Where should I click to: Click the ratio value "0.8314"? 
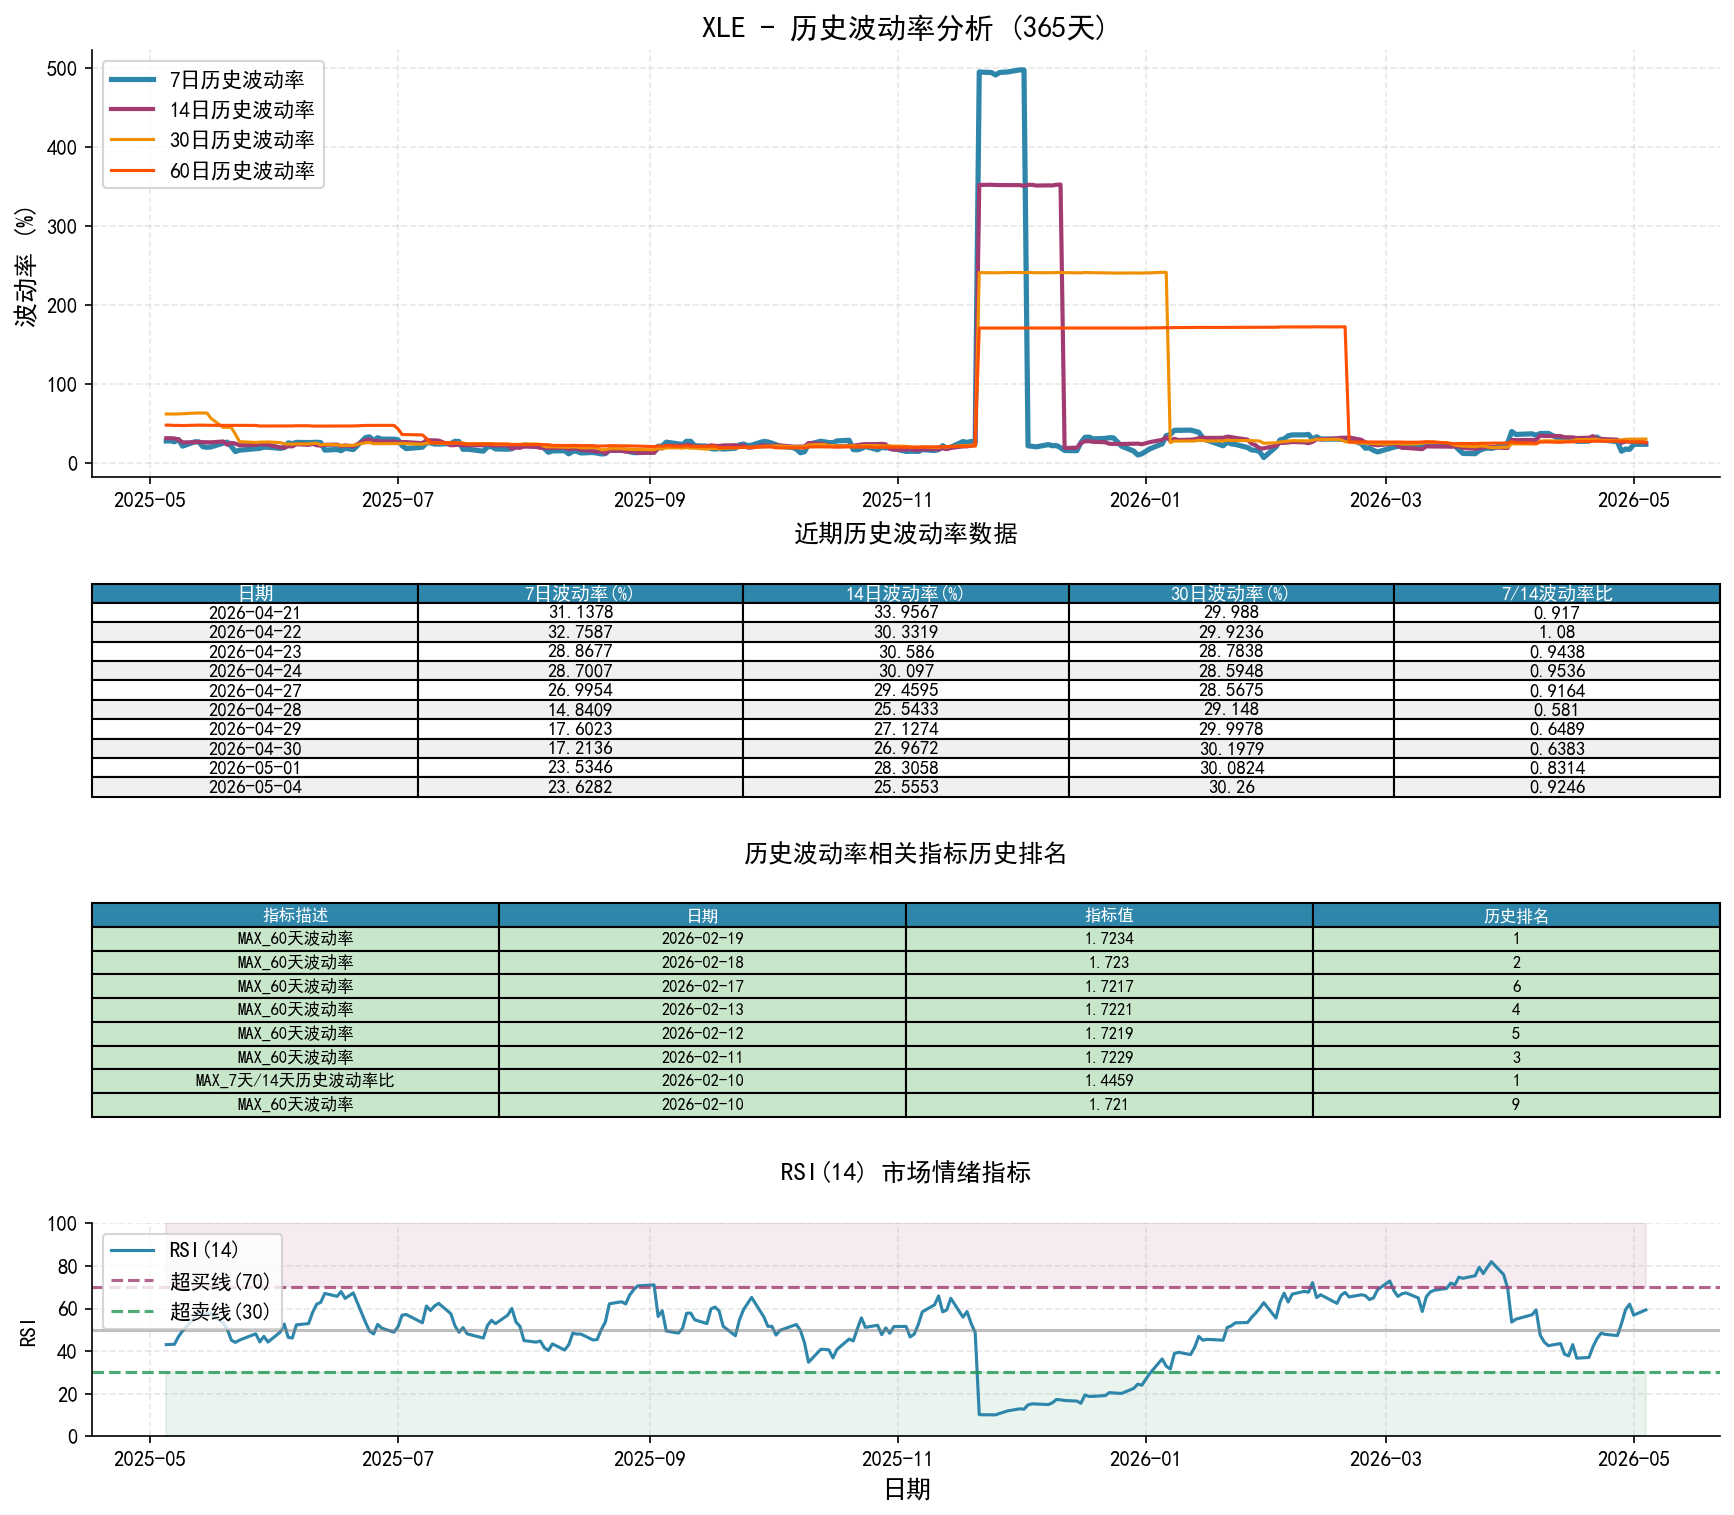pyautogui.click(x=1557, y=768)
